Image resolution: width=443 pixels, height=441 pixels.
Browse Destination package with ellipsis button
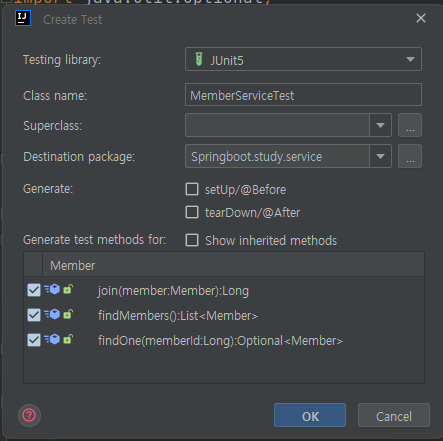point(410,156)
